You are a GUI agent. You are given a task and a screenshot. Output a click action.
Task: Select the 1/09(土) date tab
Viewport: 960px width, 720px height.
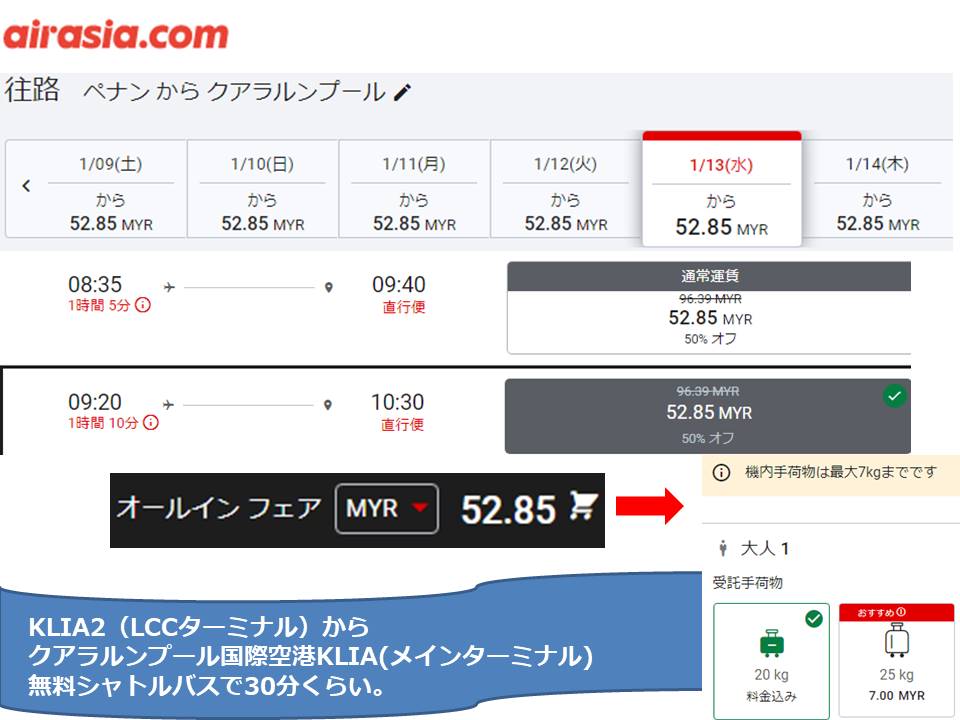(x=110, y=189)
